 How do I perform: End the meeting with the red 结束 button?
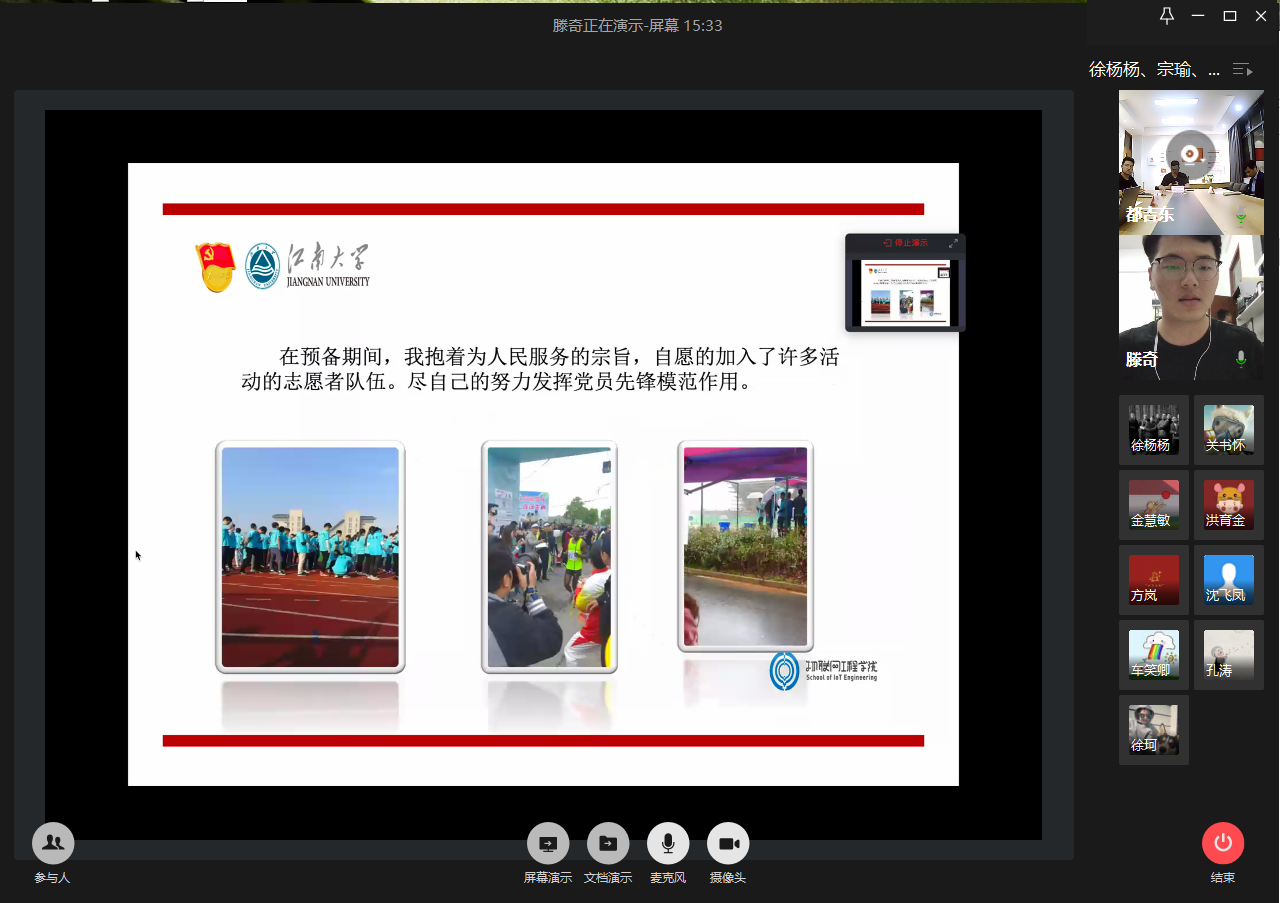1222,843
